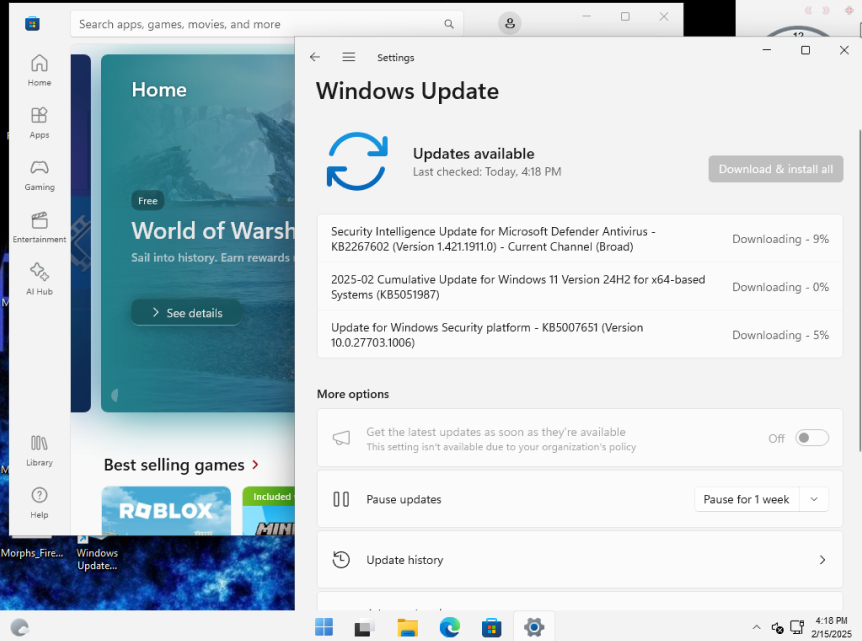Click See details for World of Warships
Viewport: 862px width, 641px height.
tap(186, 313)
